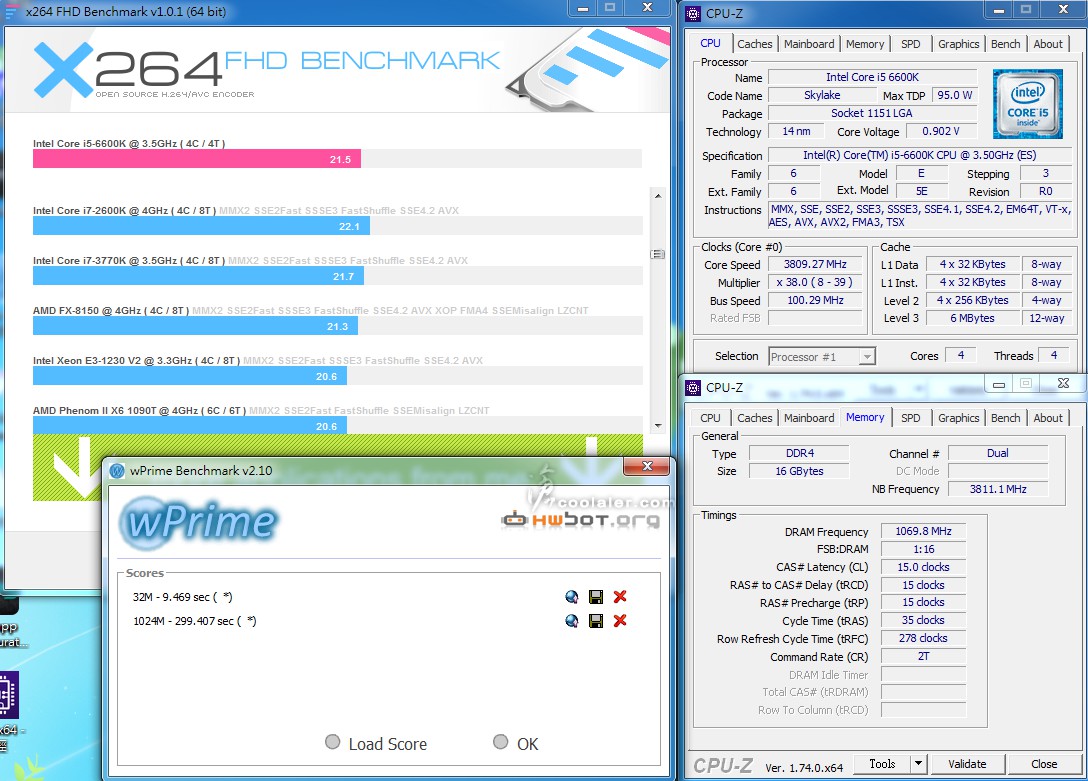Save the 32M score with the floppy icon

(x=595, y=597)
